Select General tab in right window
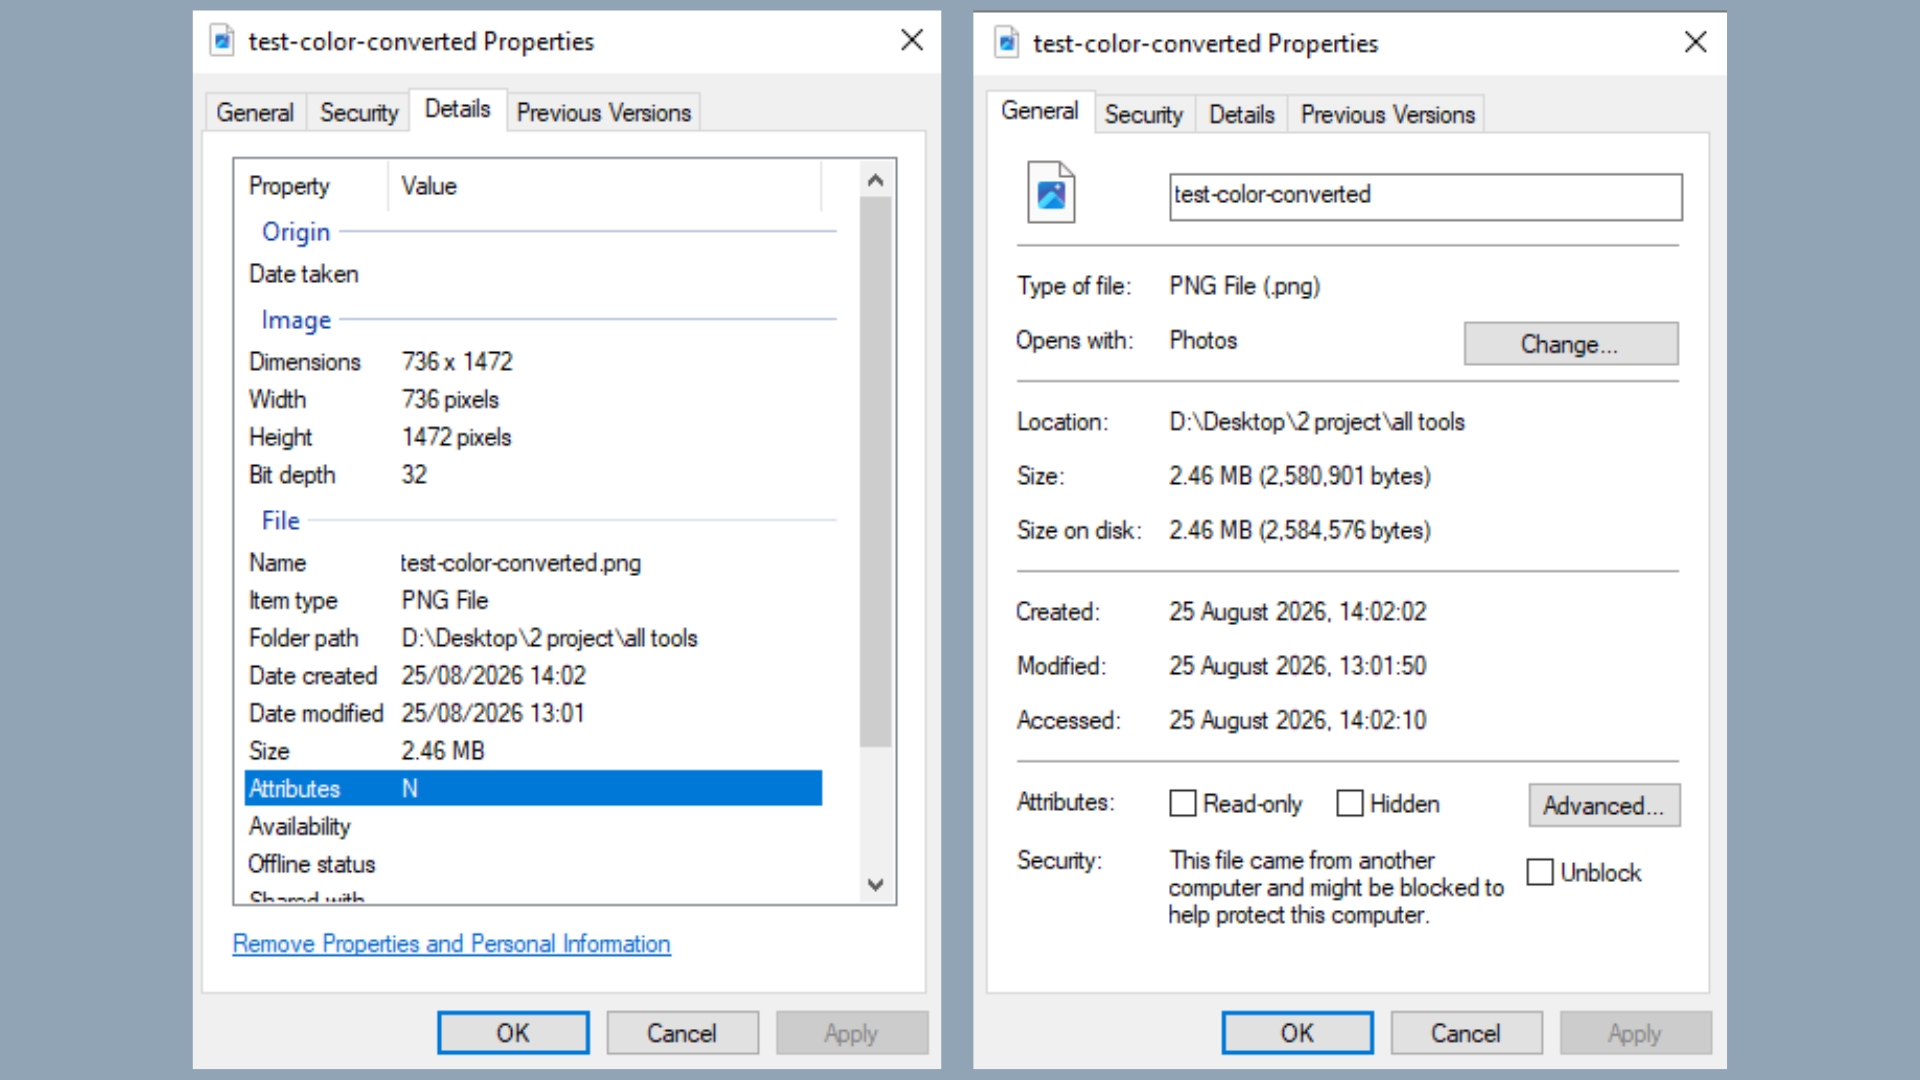 click(x=1040, y=111)
